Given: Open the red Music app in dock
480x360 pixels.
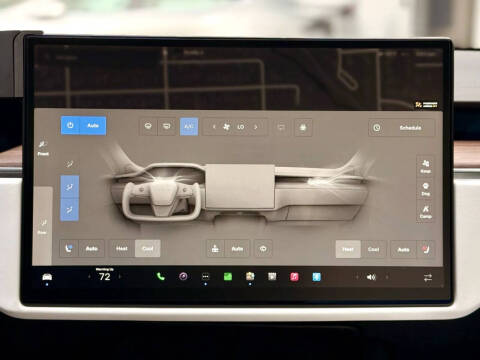Looking at the screenshot, I should click(x=294, y=277).
